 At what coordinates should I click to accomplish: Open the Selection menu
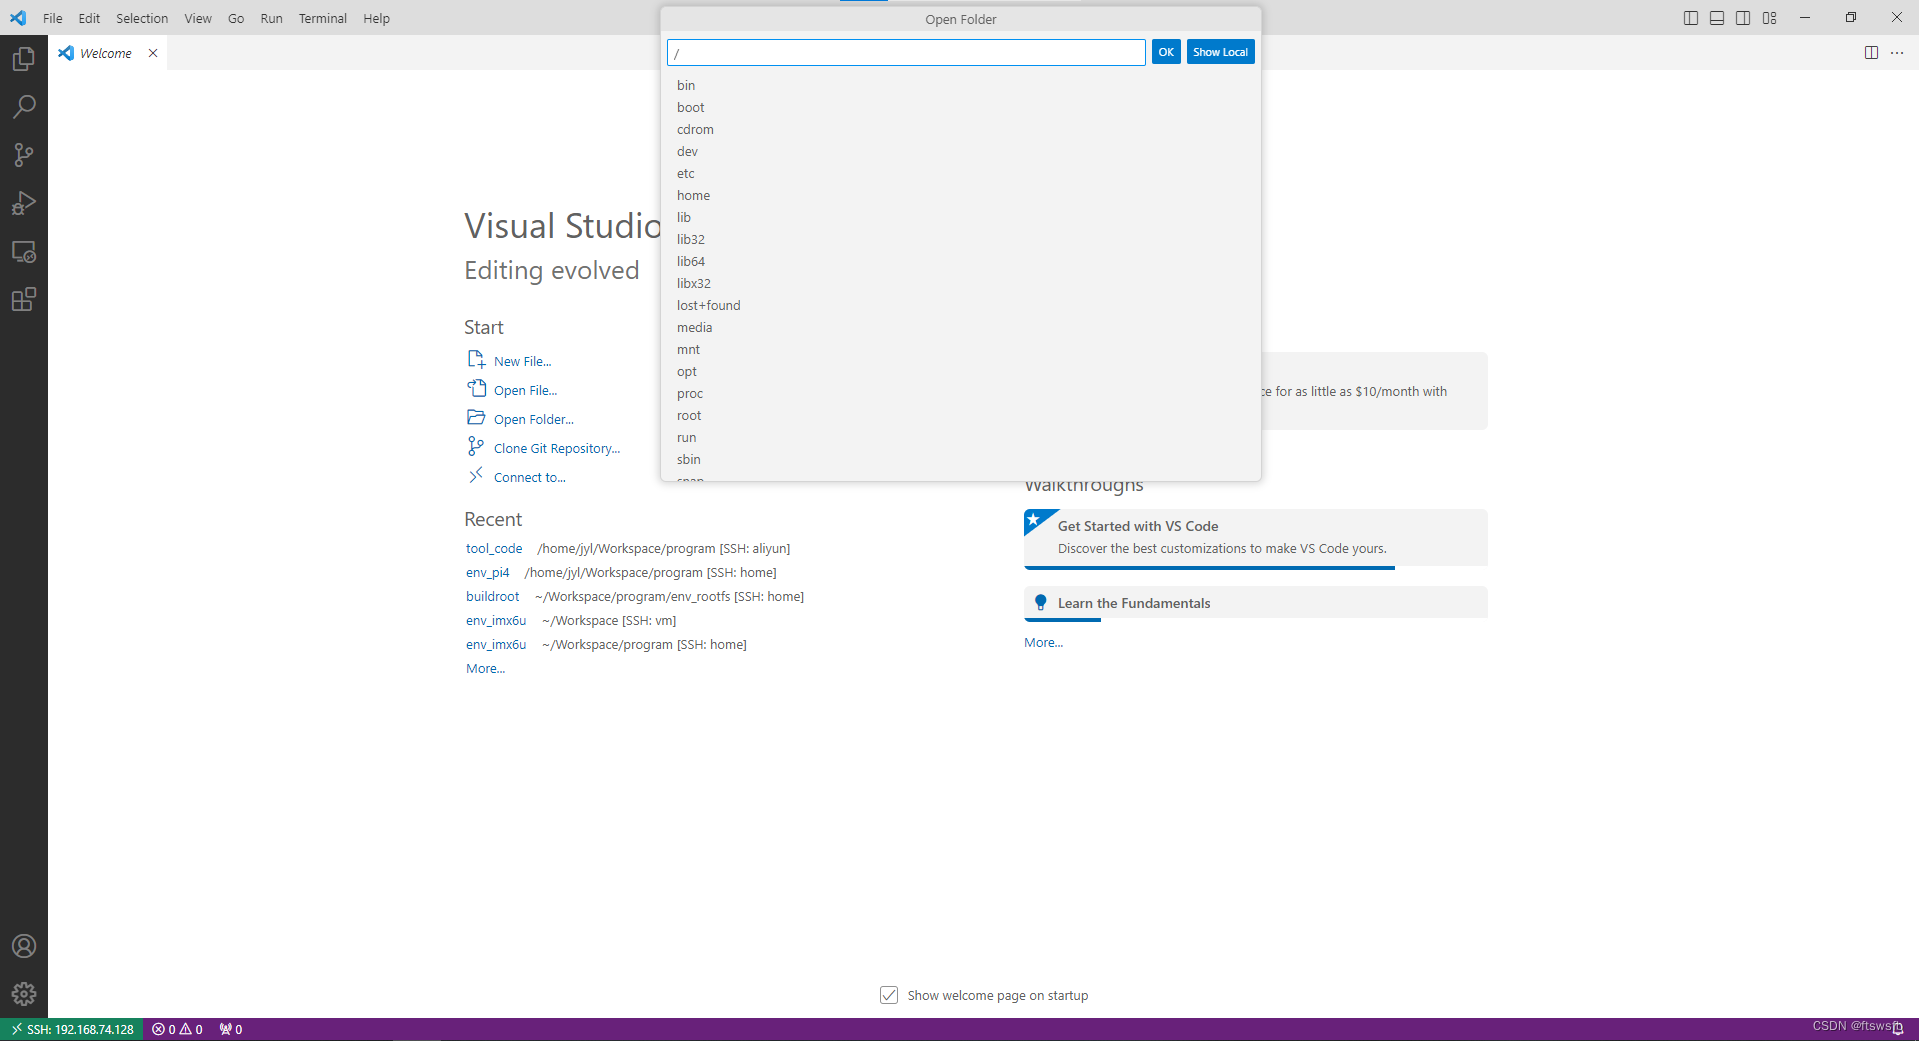142,18
